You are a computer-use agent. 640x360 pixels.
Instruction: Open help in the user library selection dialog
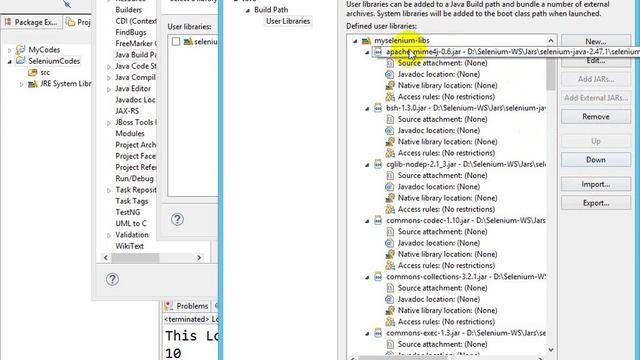tap(177, 219)
